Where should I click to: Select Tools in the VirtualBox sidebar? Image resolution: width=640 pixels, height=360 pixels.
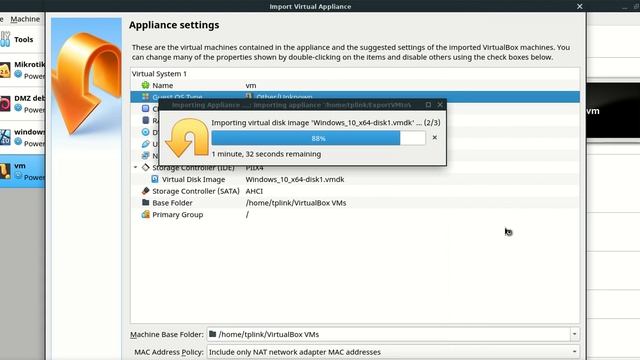(x=22, y=40)
